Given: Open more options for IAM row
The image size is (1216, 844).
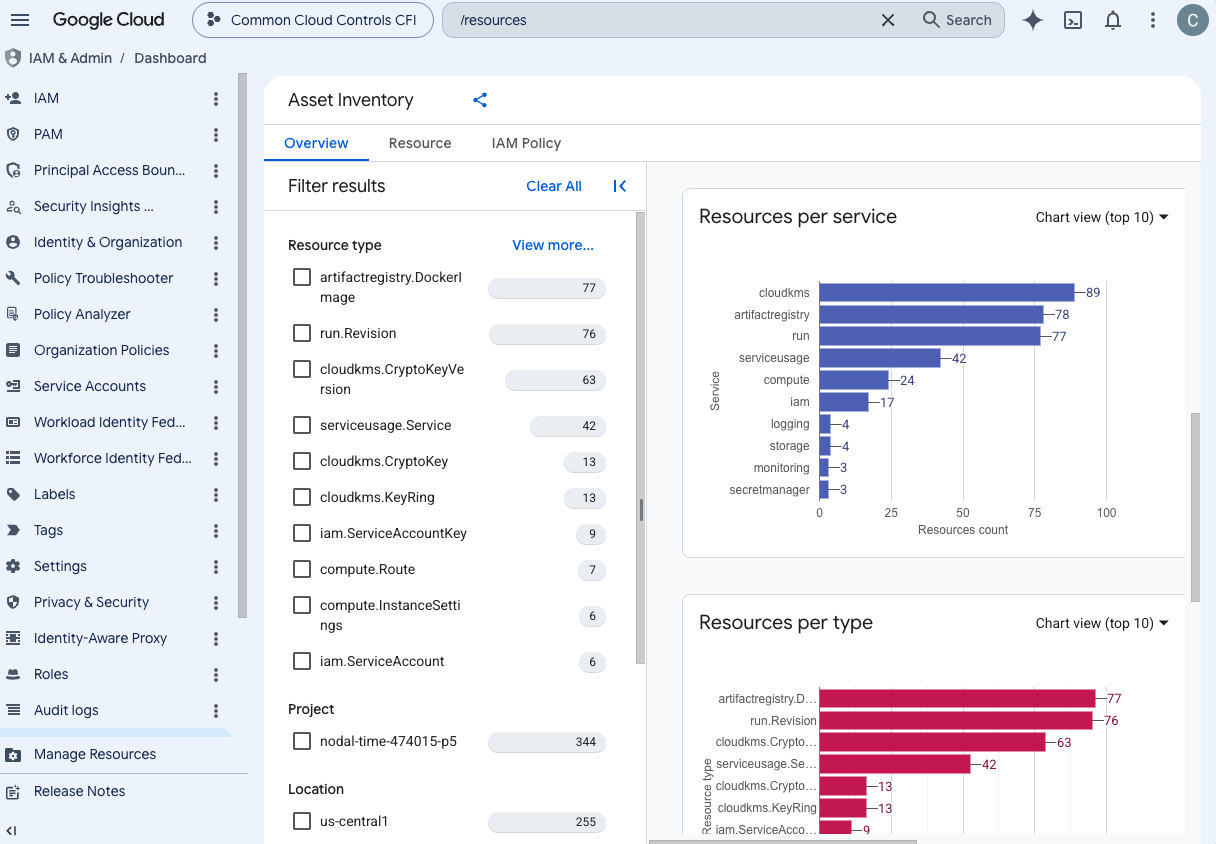Looking at the screenshot, I should point(216,98).
